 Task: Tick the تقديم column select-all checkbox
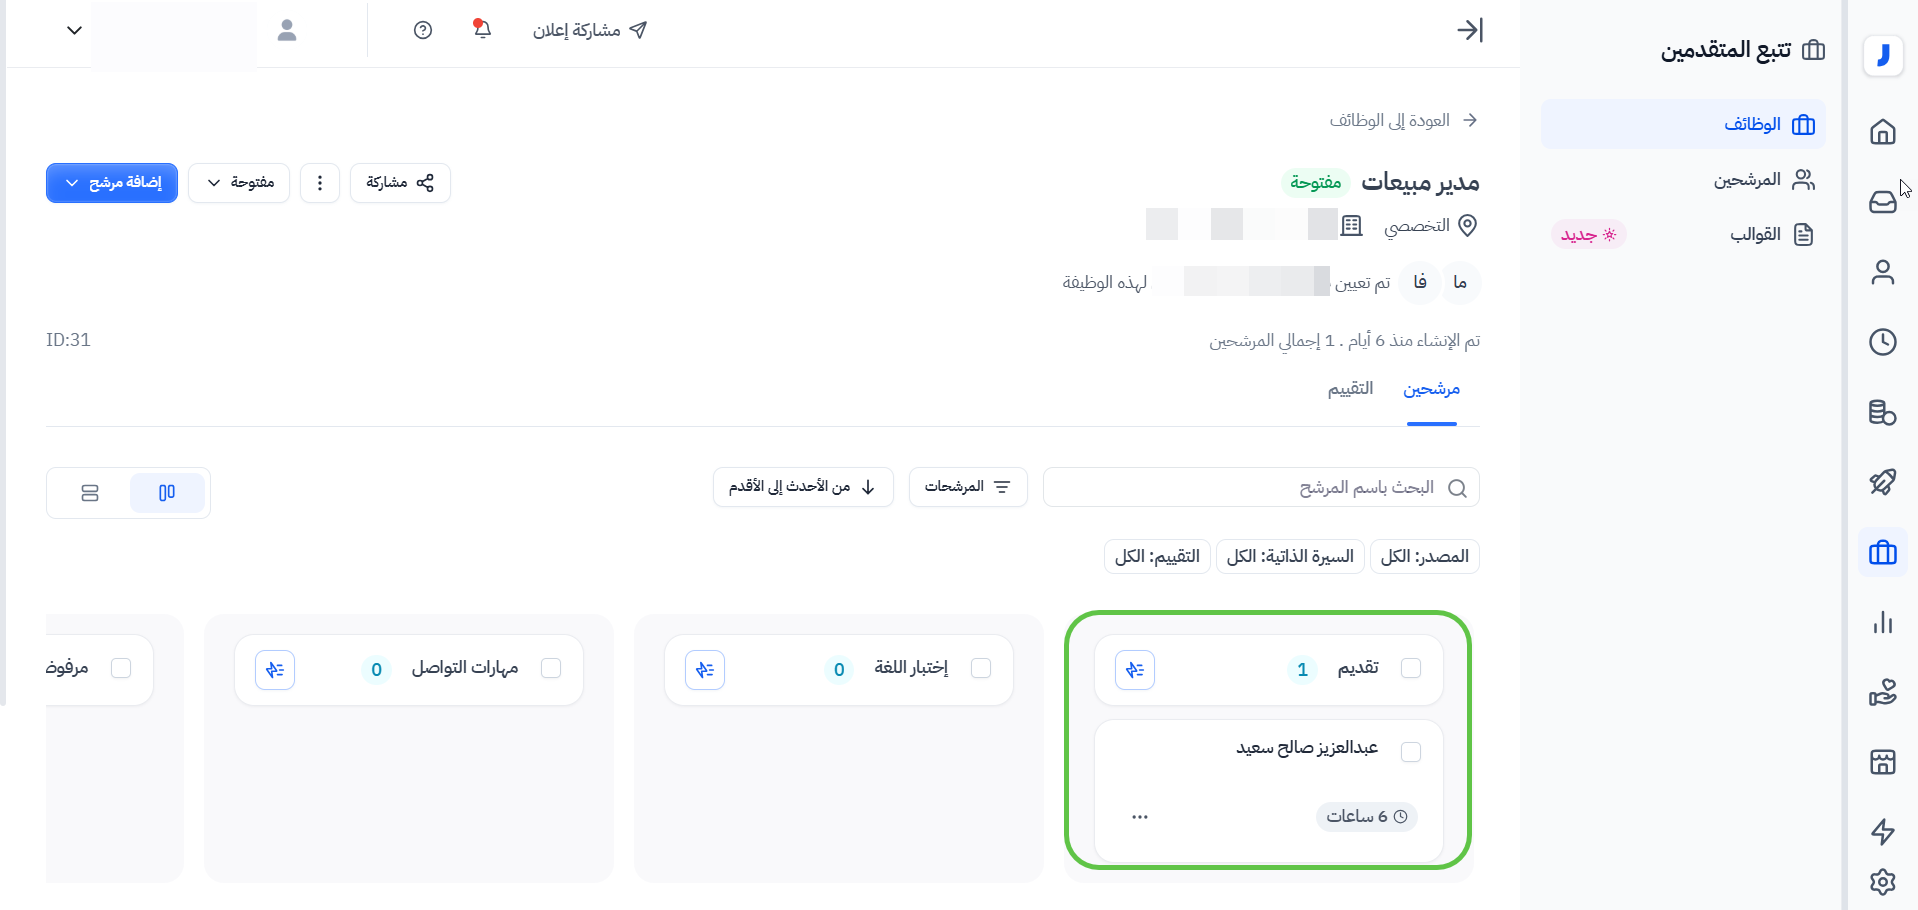pos(1411,668)
